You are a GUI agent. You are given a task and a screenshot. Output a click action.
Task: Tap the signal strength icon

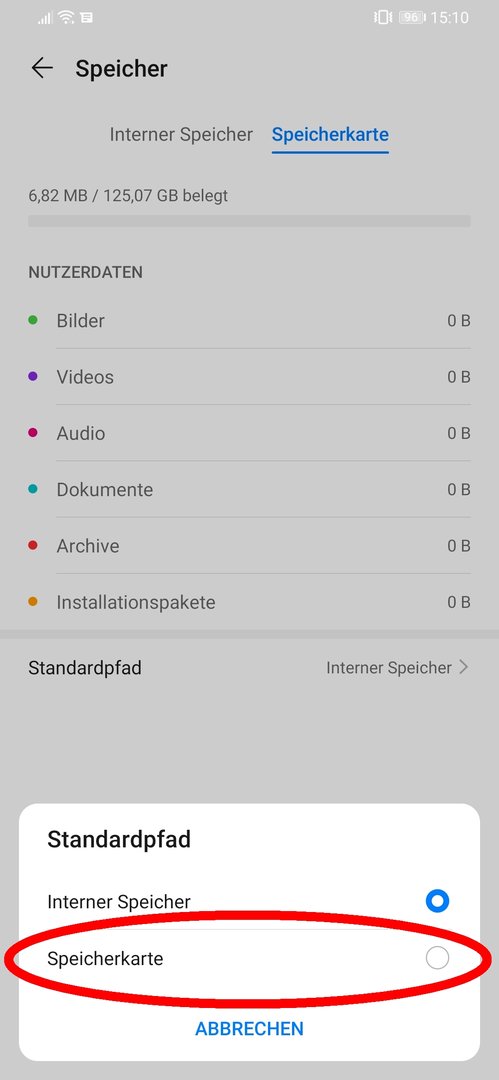45,18
